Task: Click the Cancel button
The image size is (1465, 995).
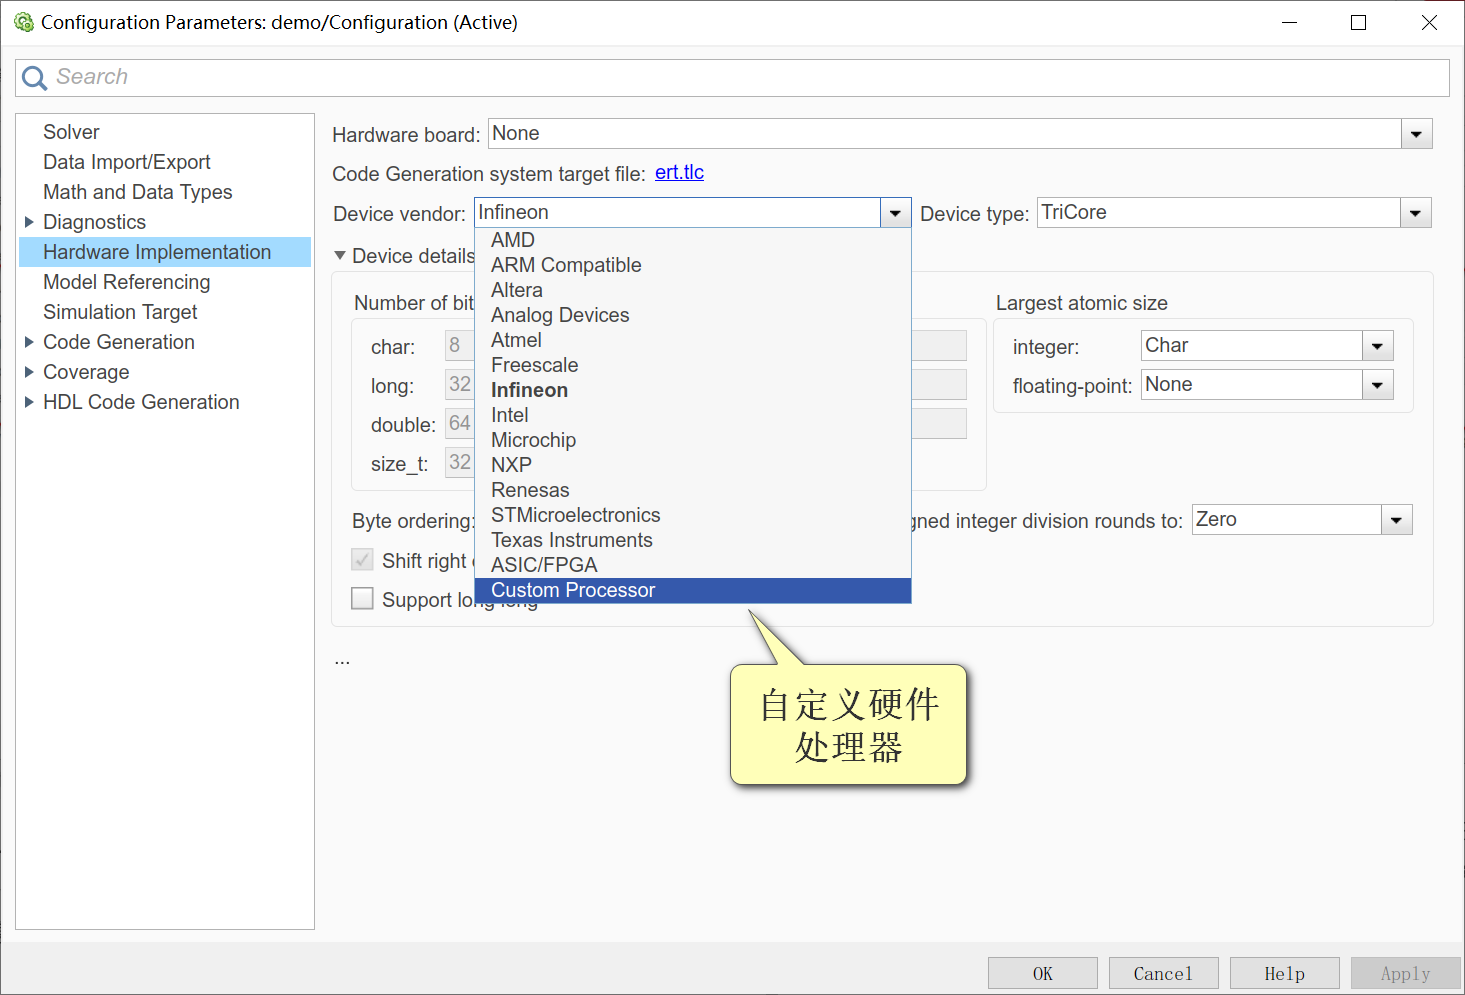Action: (1163, 973)
